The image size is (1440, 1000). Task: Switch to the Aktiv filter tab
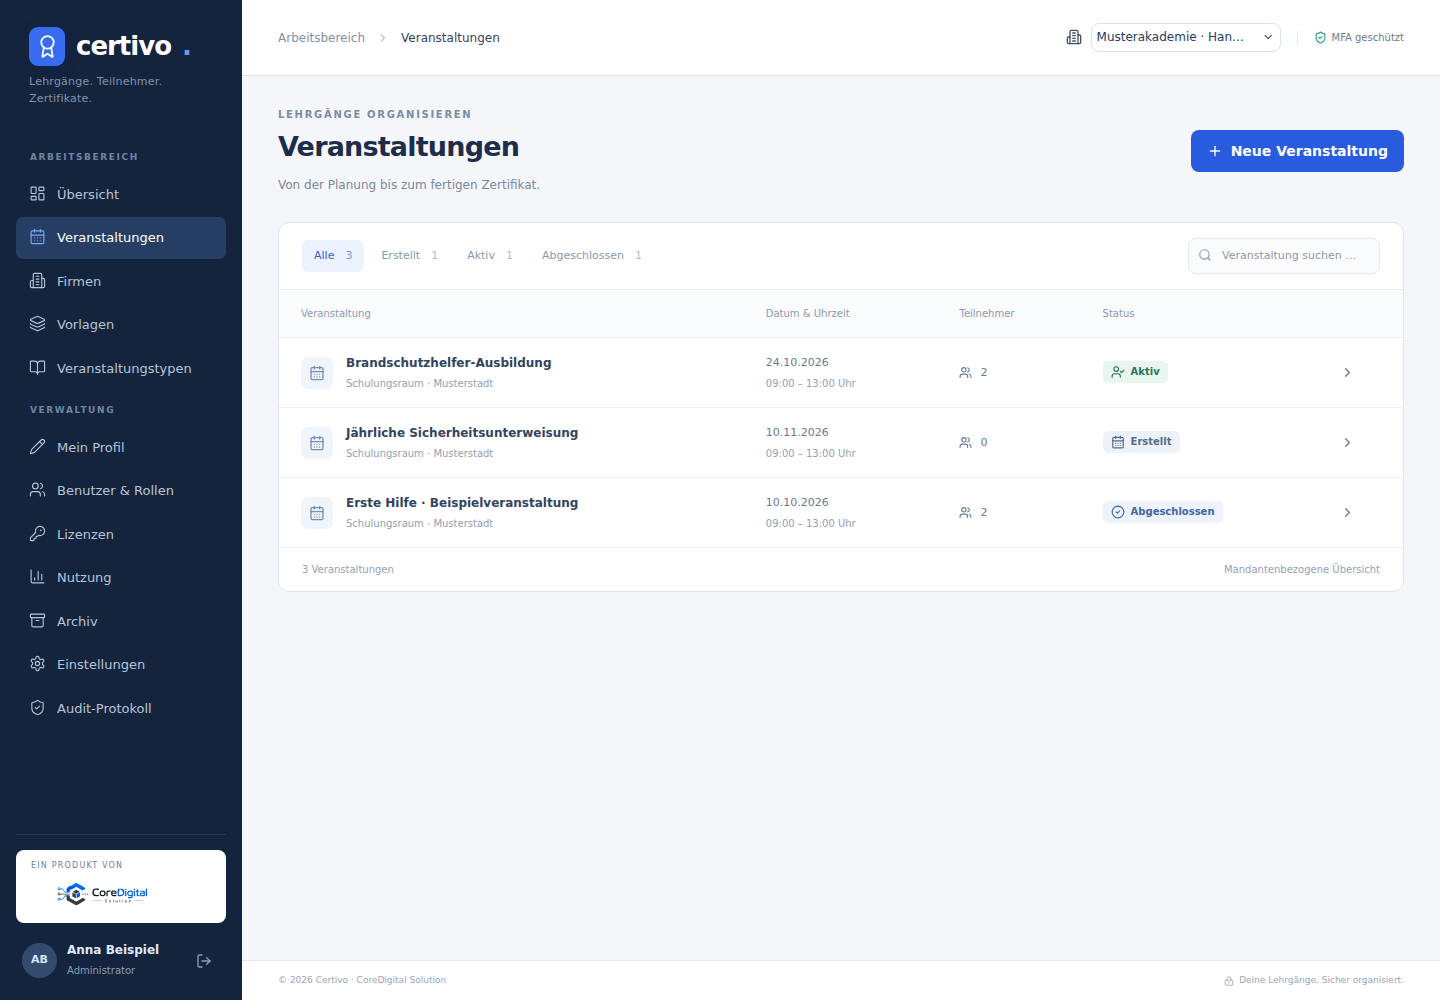coord(490,256)
